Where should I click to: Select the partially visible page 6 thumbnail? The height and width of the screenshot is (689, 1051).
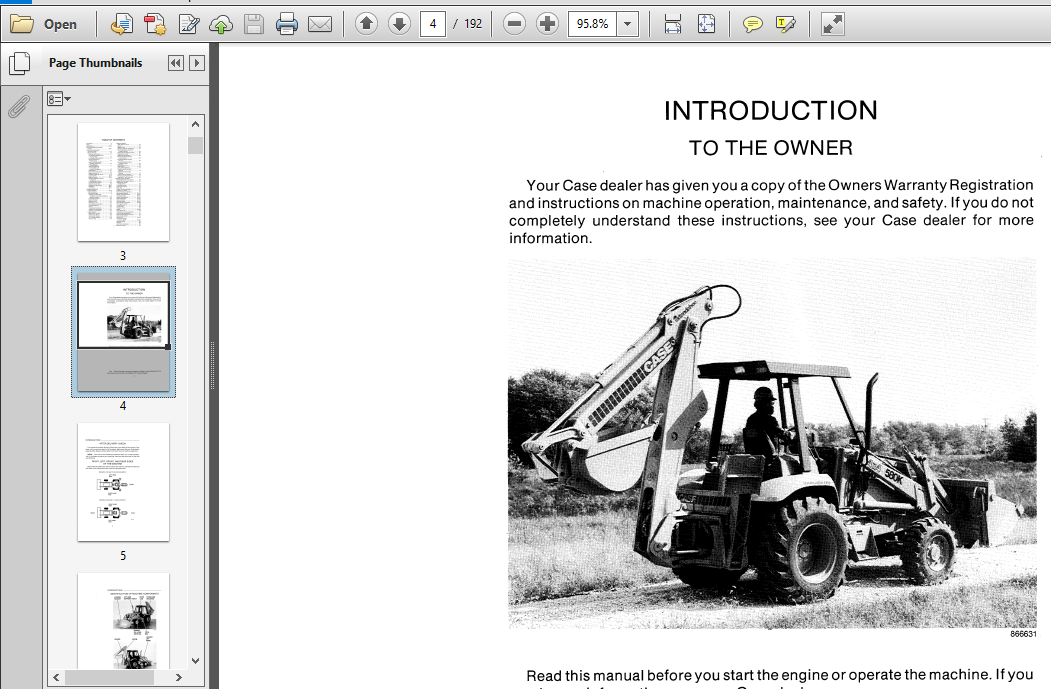pos(123,621)
